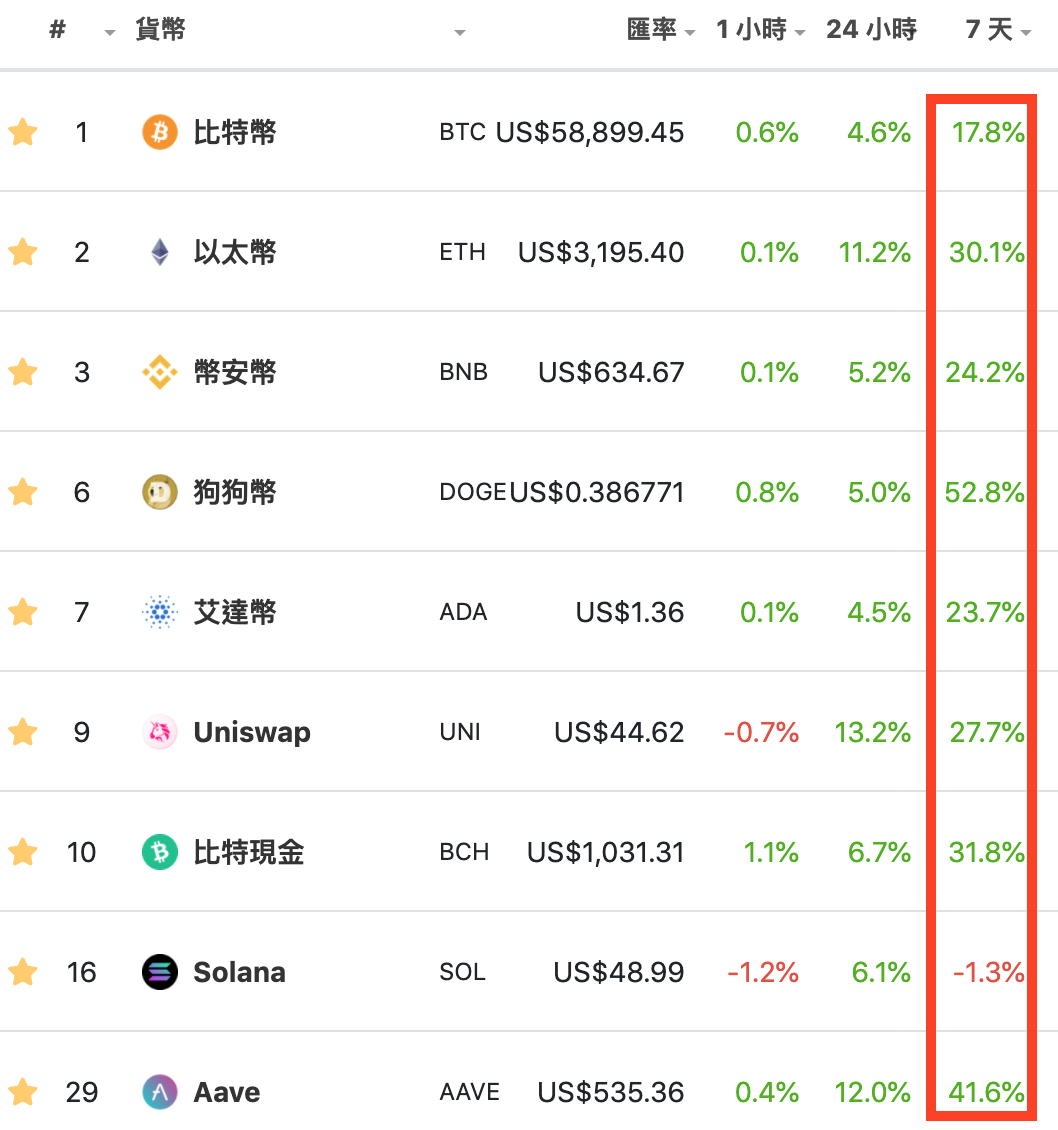
Task: Click the BNB coin logo icon
Action: click(160, 372)
